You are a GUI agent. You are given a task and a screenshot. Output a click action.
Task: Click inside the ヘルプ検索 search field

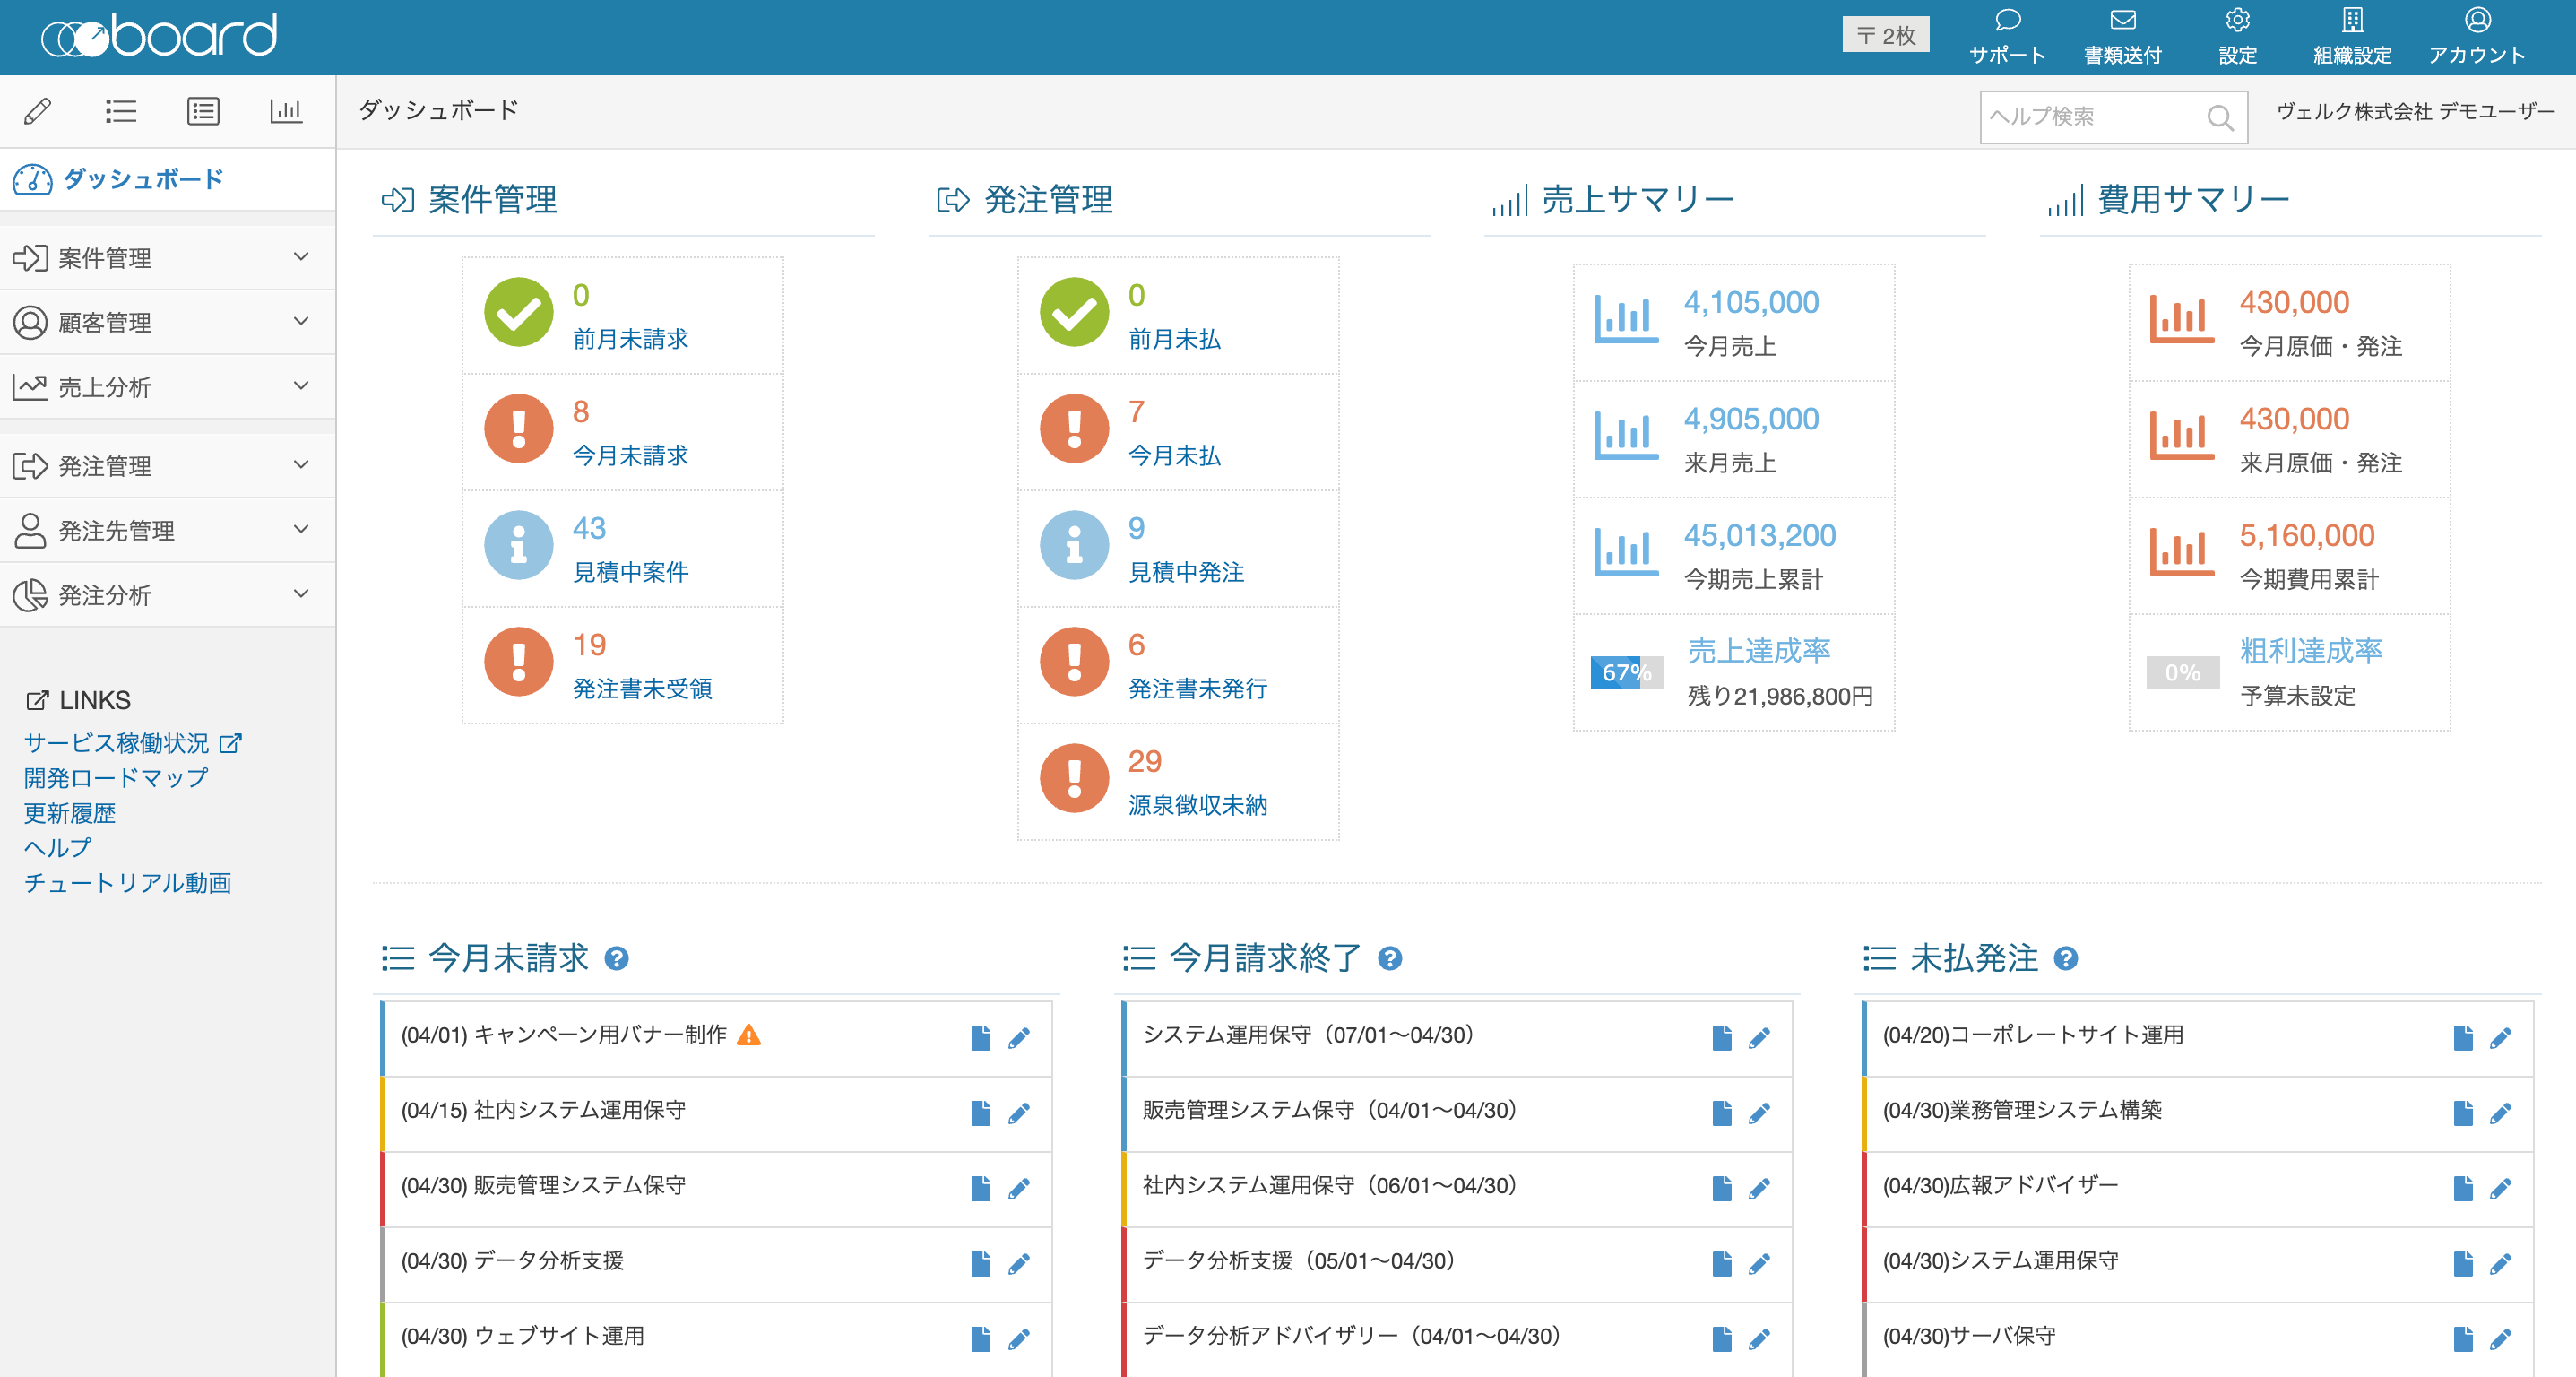pos(2100,117)
